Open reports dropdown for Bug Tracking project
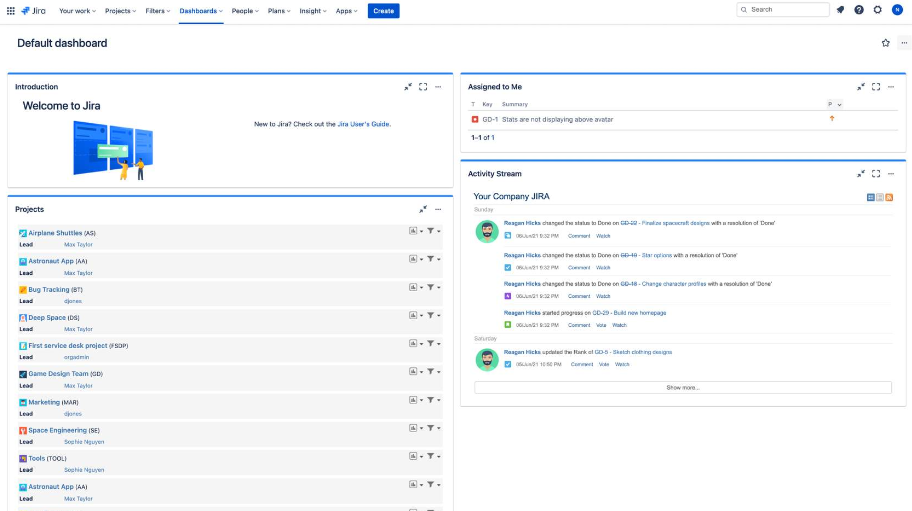Viewport: 912px width, 511px height. (416, 287)
